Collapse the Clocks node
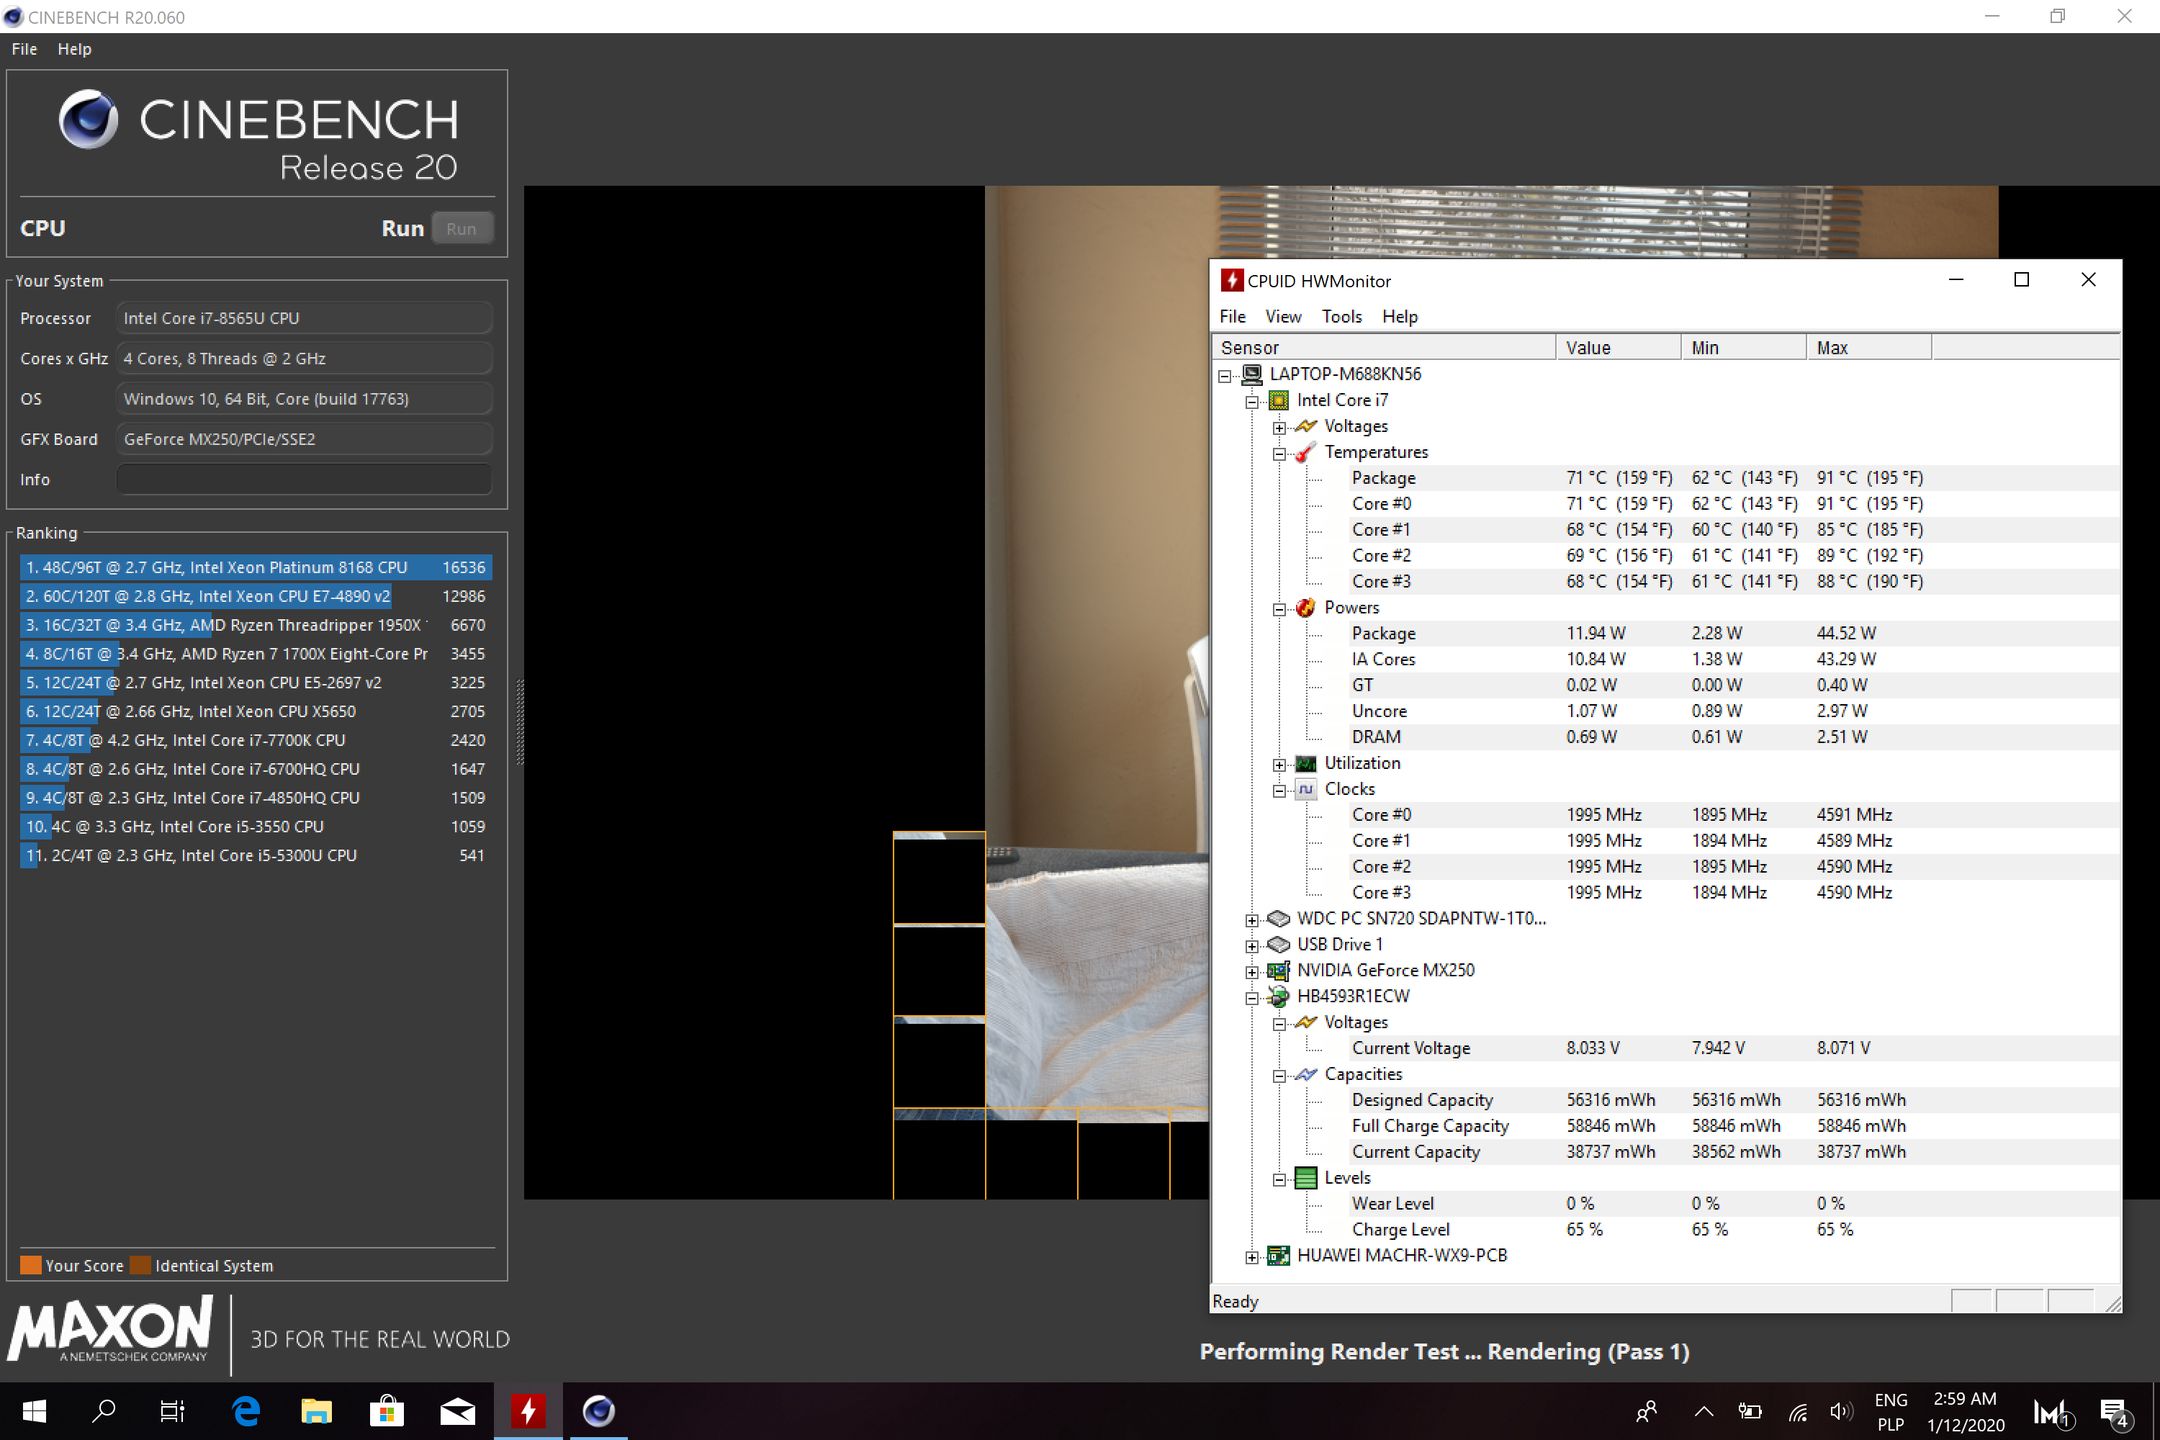The image size is (2160, 1440). tap(1279, 791)
